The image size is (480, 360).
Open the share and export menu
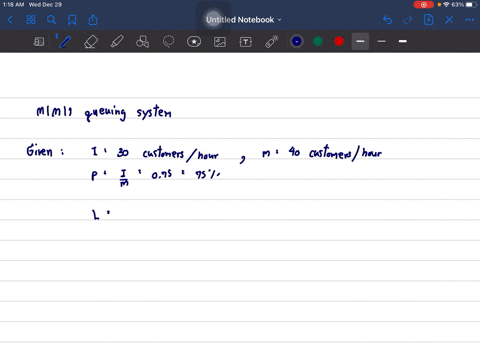point(93,20)
